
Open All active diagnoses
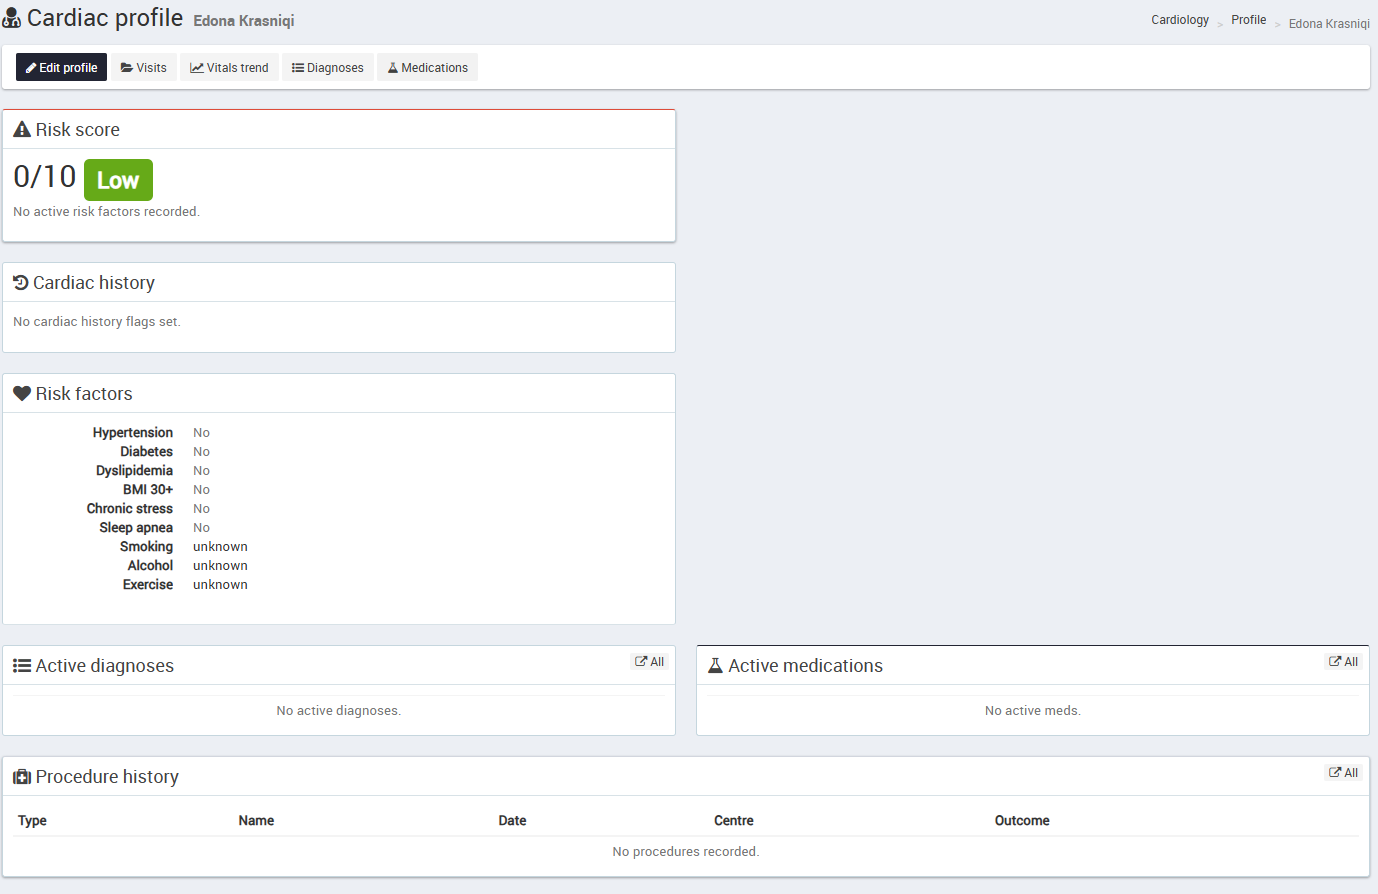coord(649,661)
